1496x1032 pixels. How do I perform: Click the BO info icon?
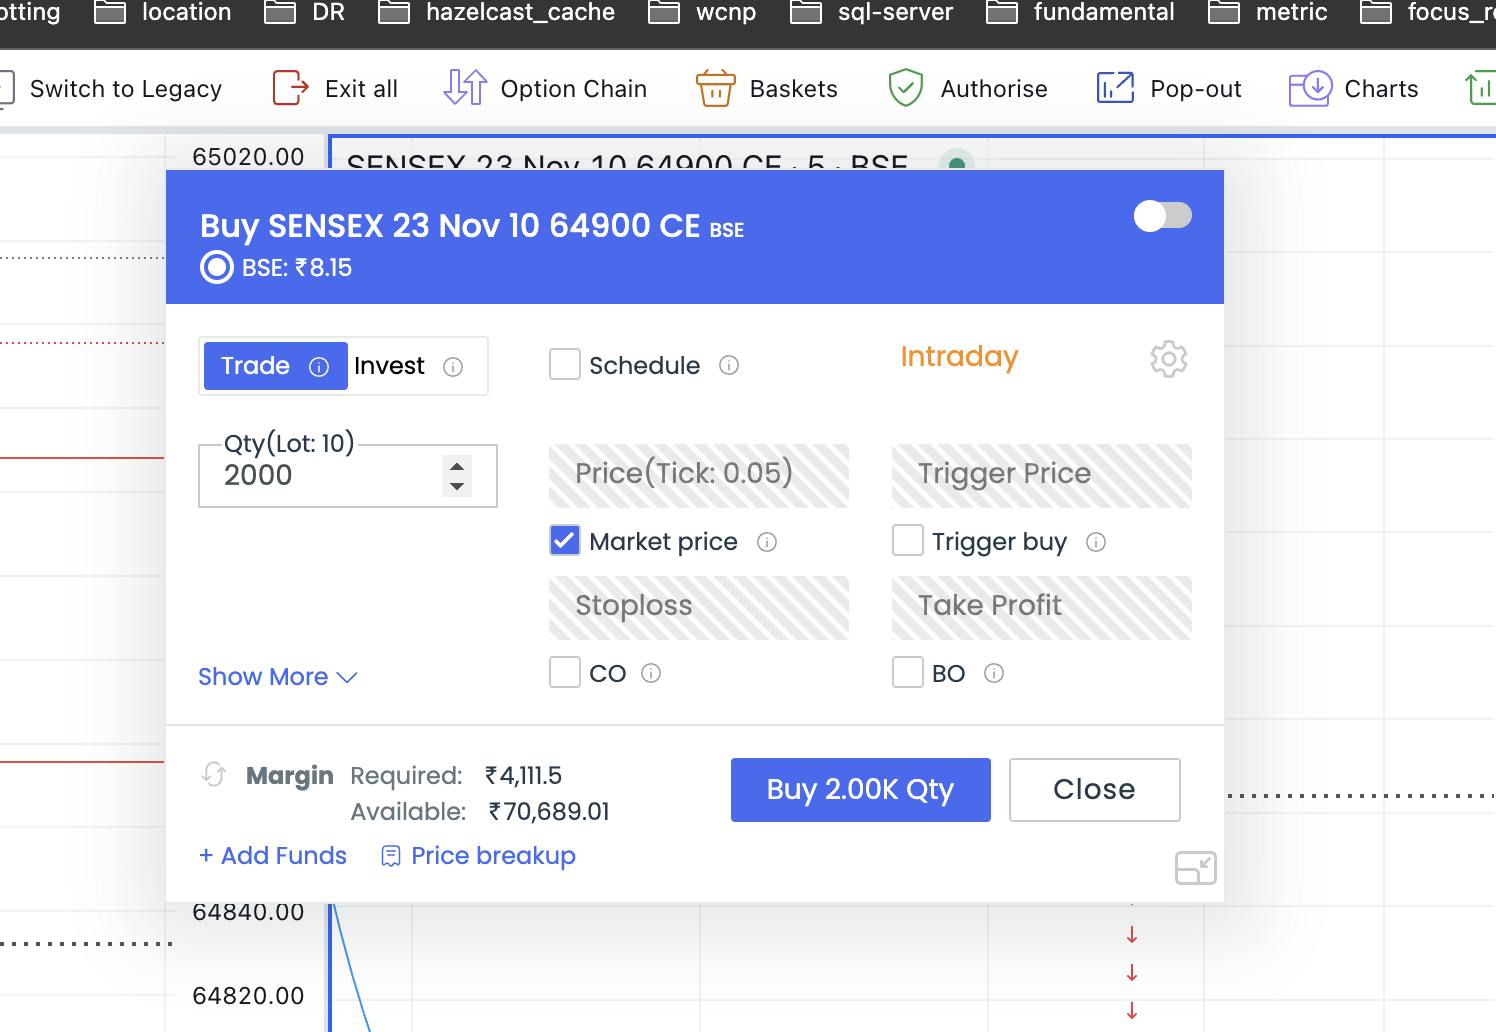994,673
